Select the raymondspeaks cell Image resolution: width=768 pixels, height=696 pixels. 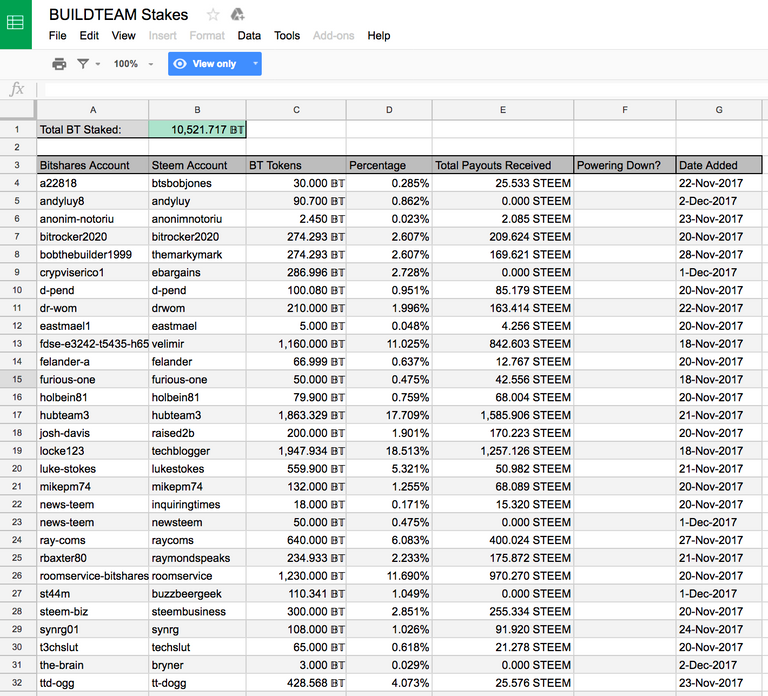click(197, 558)
